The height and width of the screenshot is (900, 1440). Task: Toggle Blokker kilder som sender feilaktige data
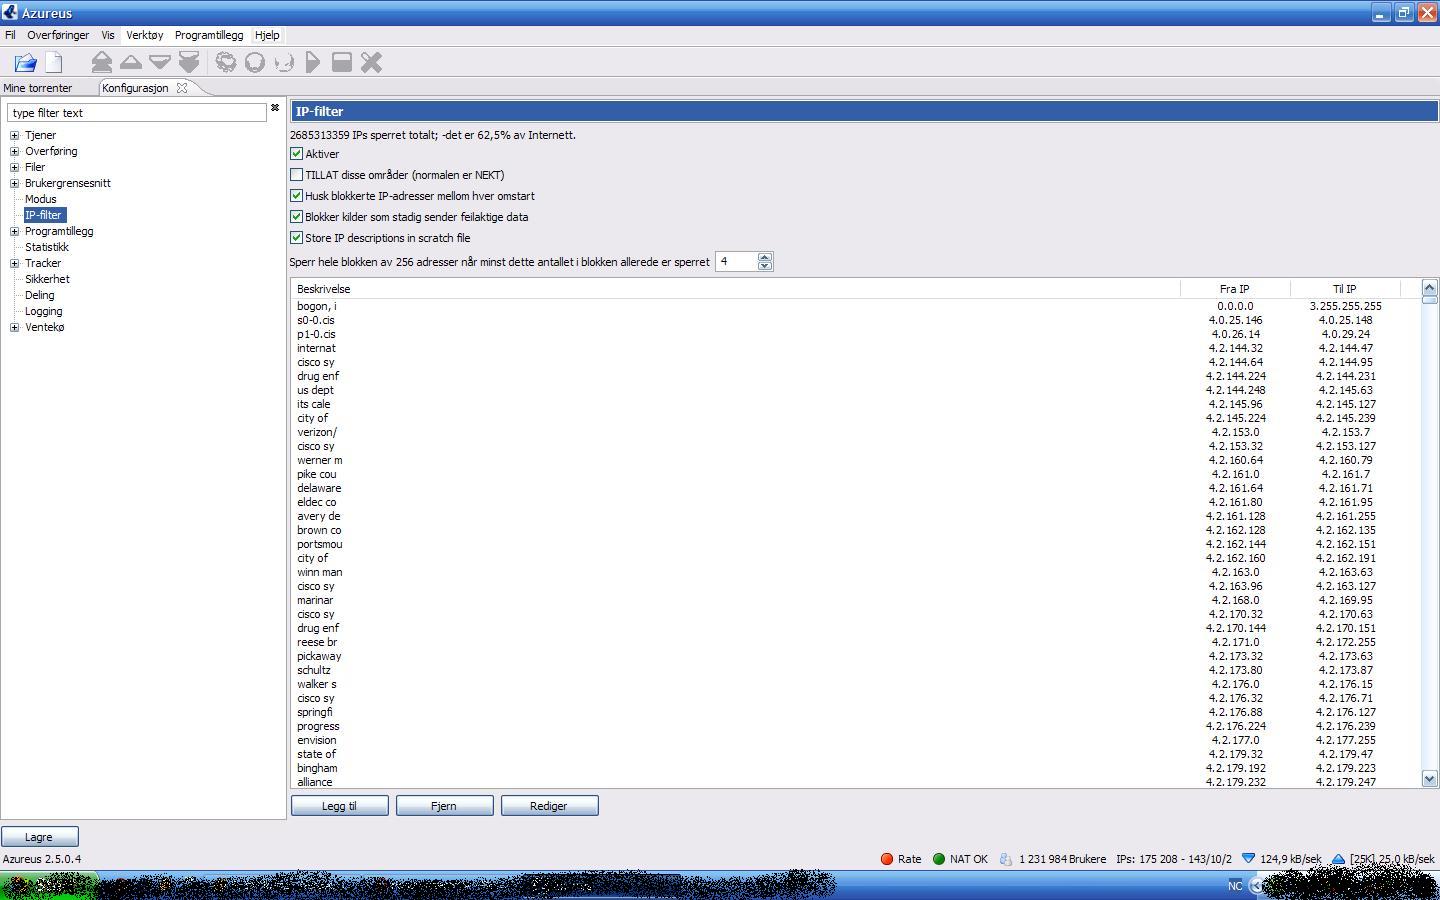click(x=296, y=217)
